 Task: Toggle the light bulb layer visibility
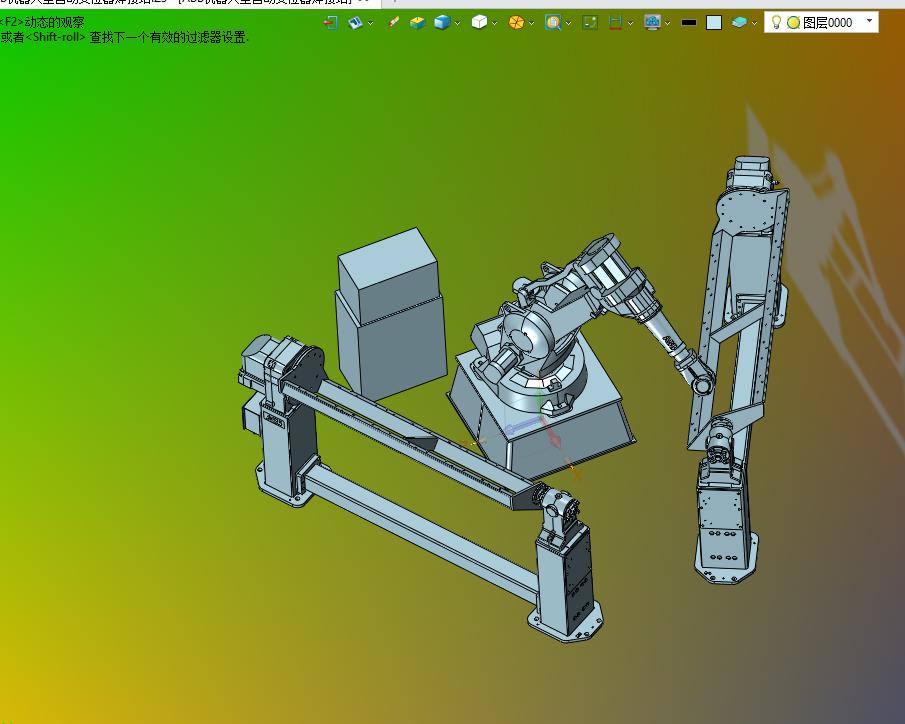point(777,22)
